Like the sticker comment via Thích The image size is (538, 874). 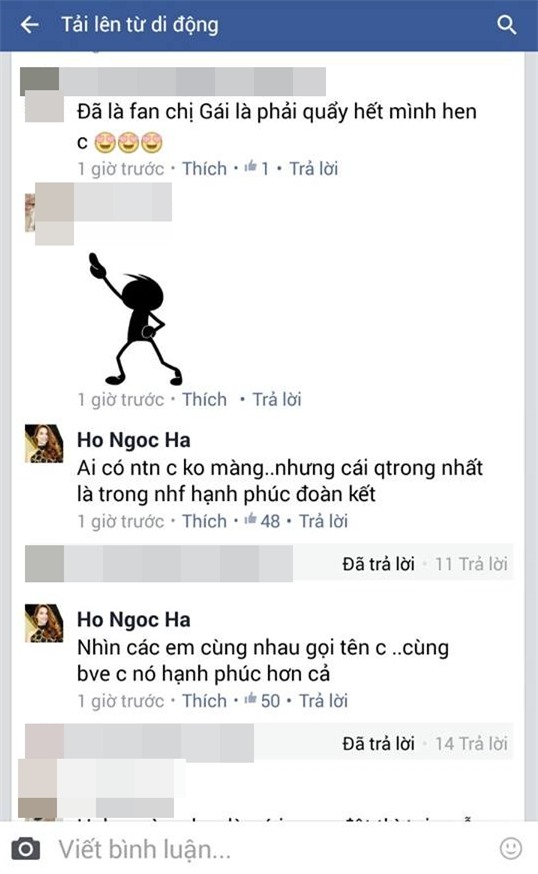205,399
